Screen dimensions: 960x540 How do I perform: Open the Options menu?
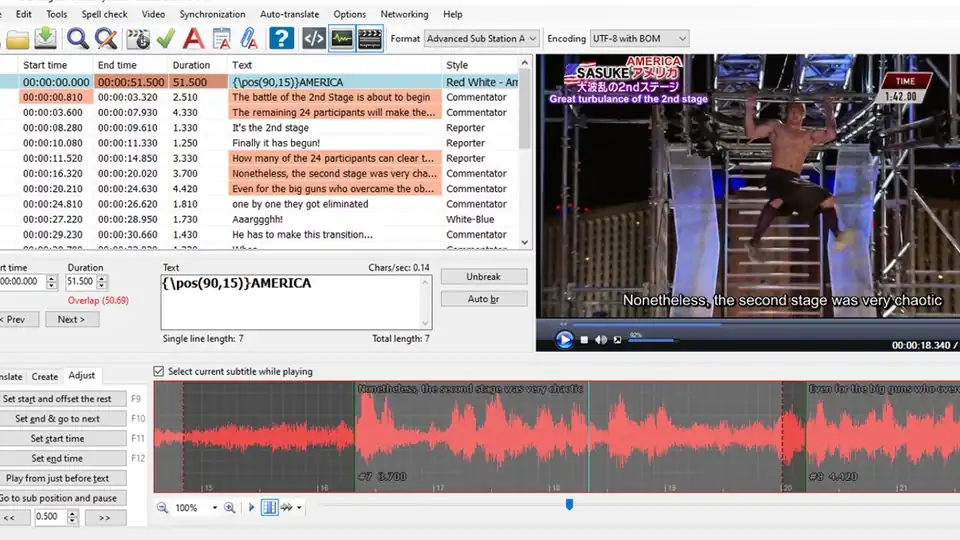coord(350,13)
